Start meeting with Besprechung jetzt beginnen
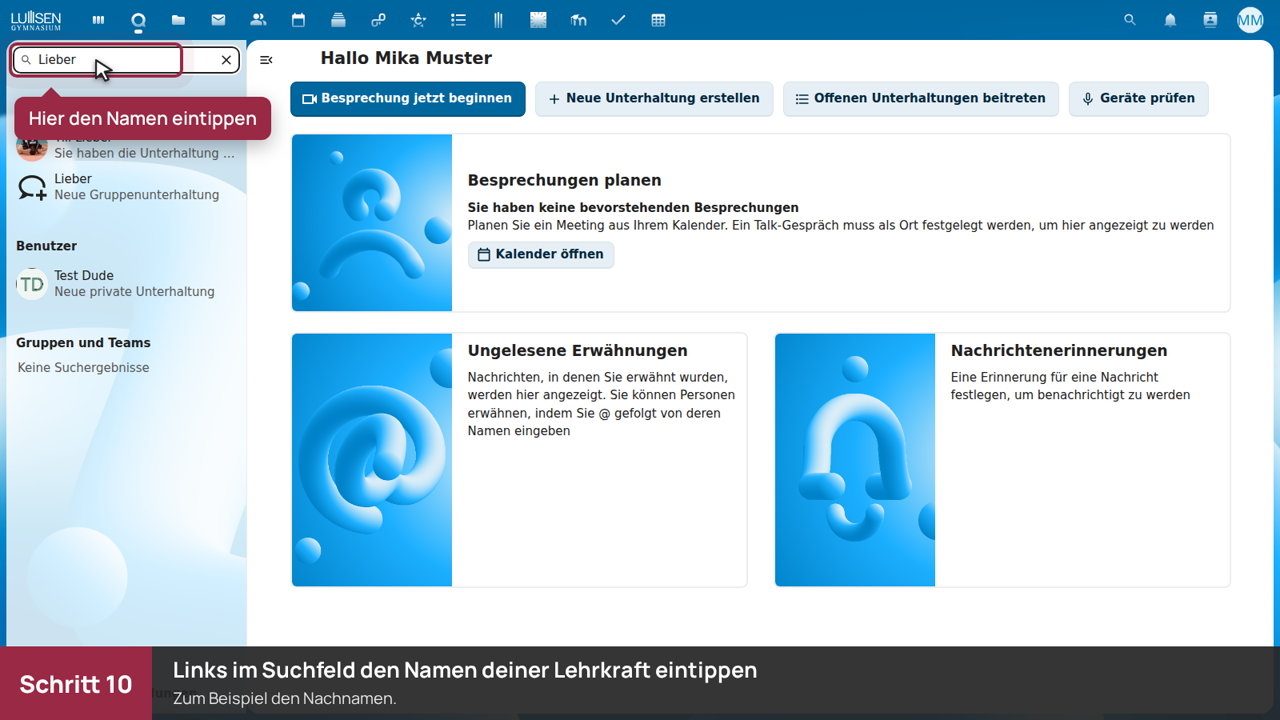The height and width of the screenshot is (720, 1280). (408, 99)
